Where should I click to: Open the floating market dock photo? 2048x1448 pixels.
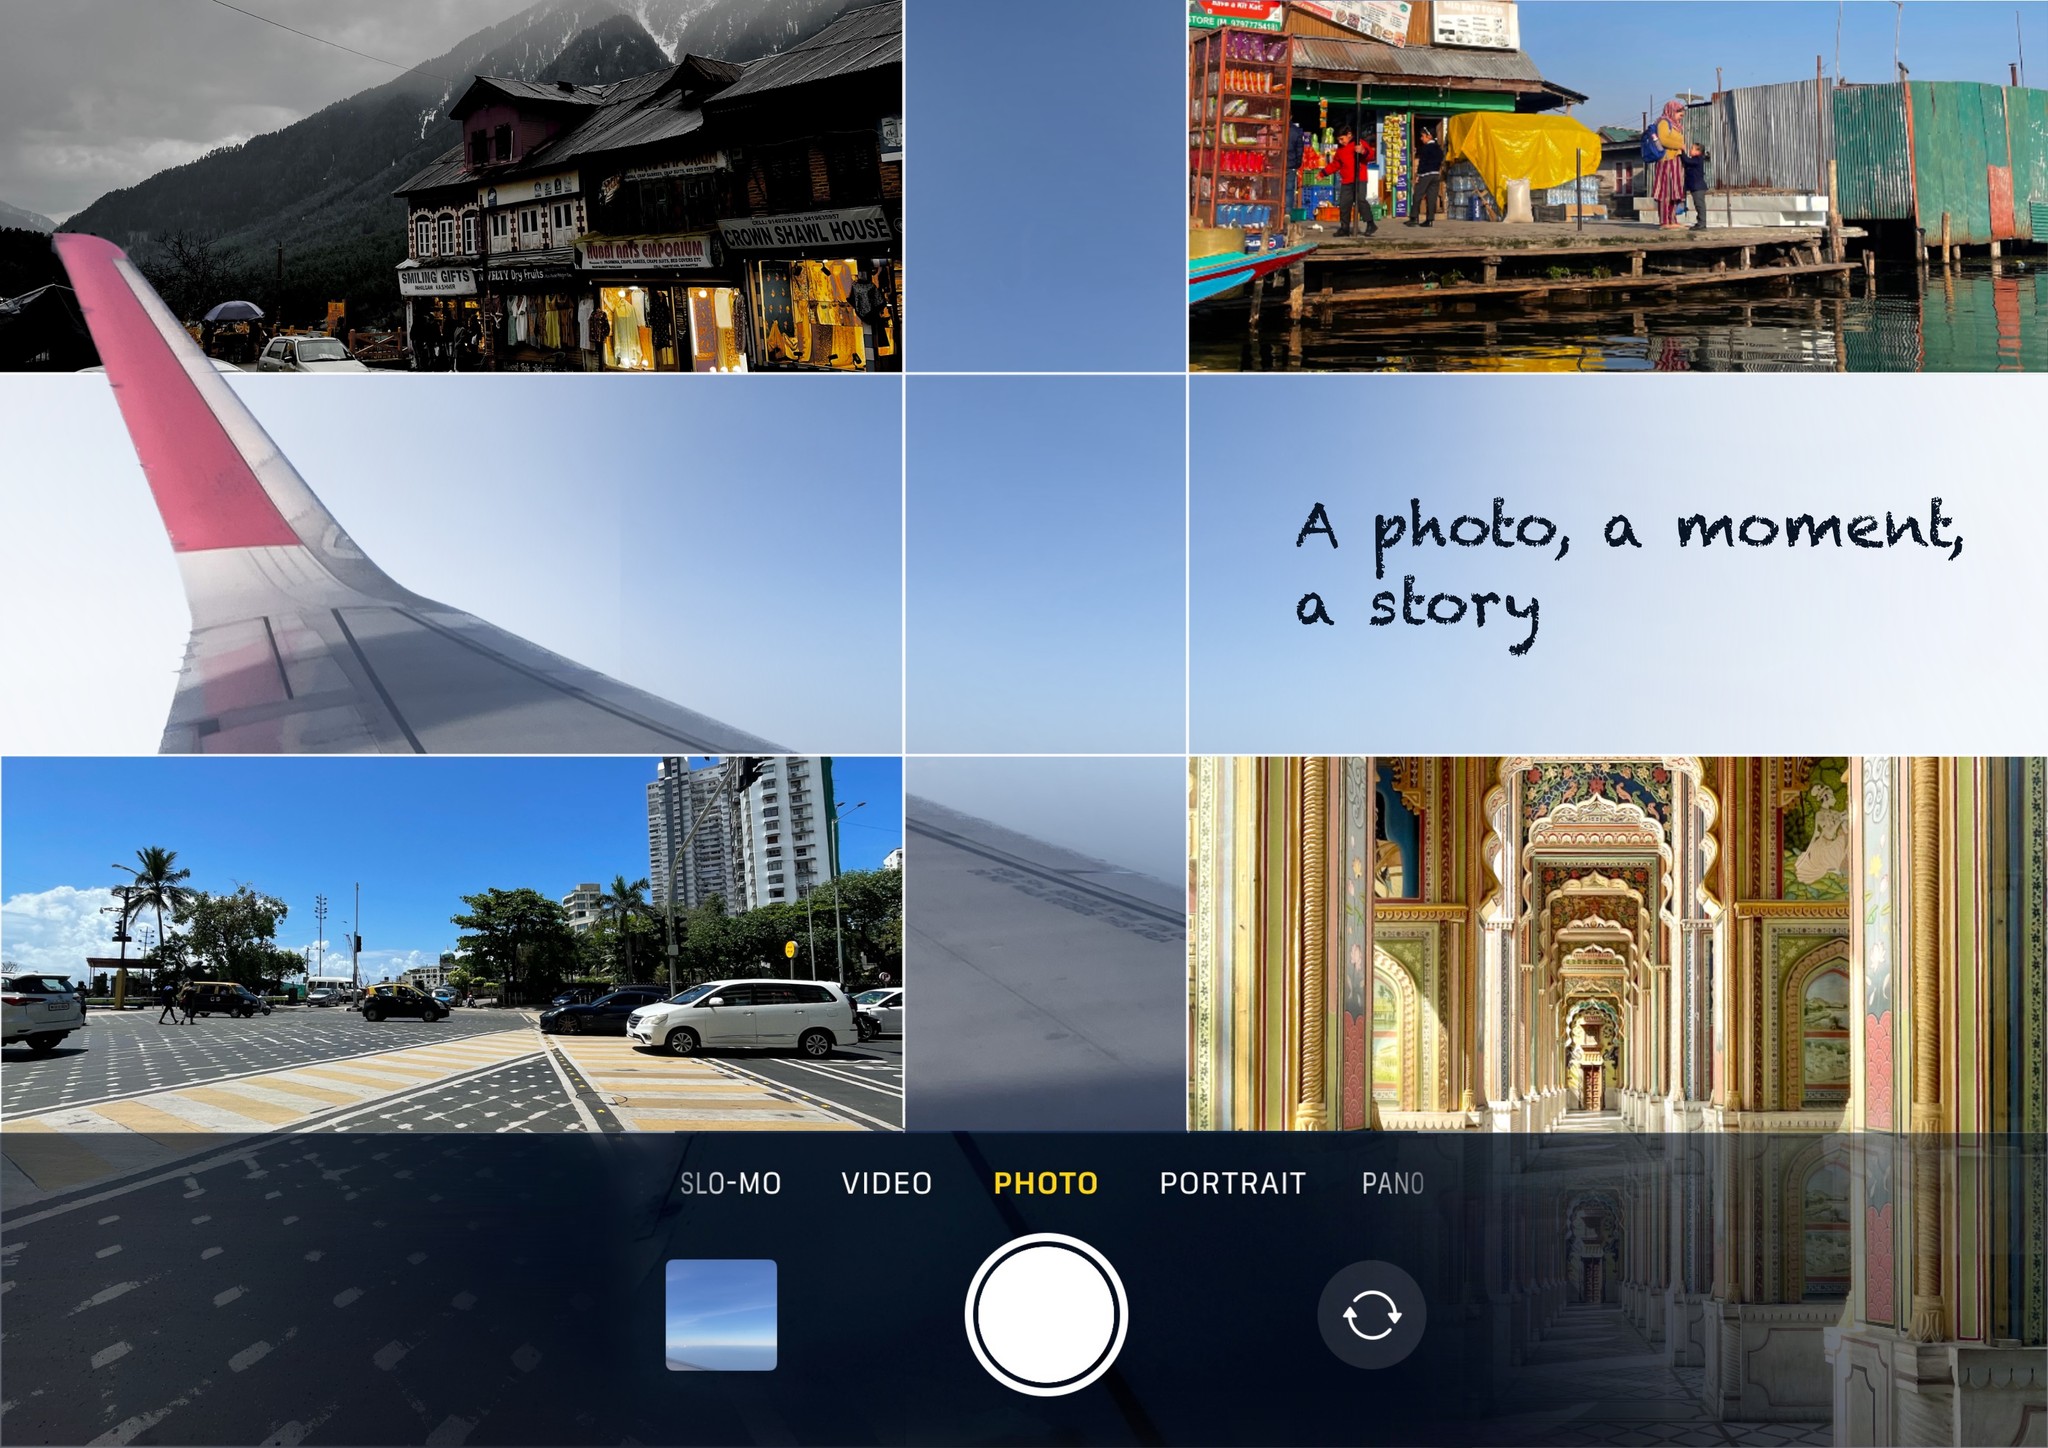tap(1617, 186)
